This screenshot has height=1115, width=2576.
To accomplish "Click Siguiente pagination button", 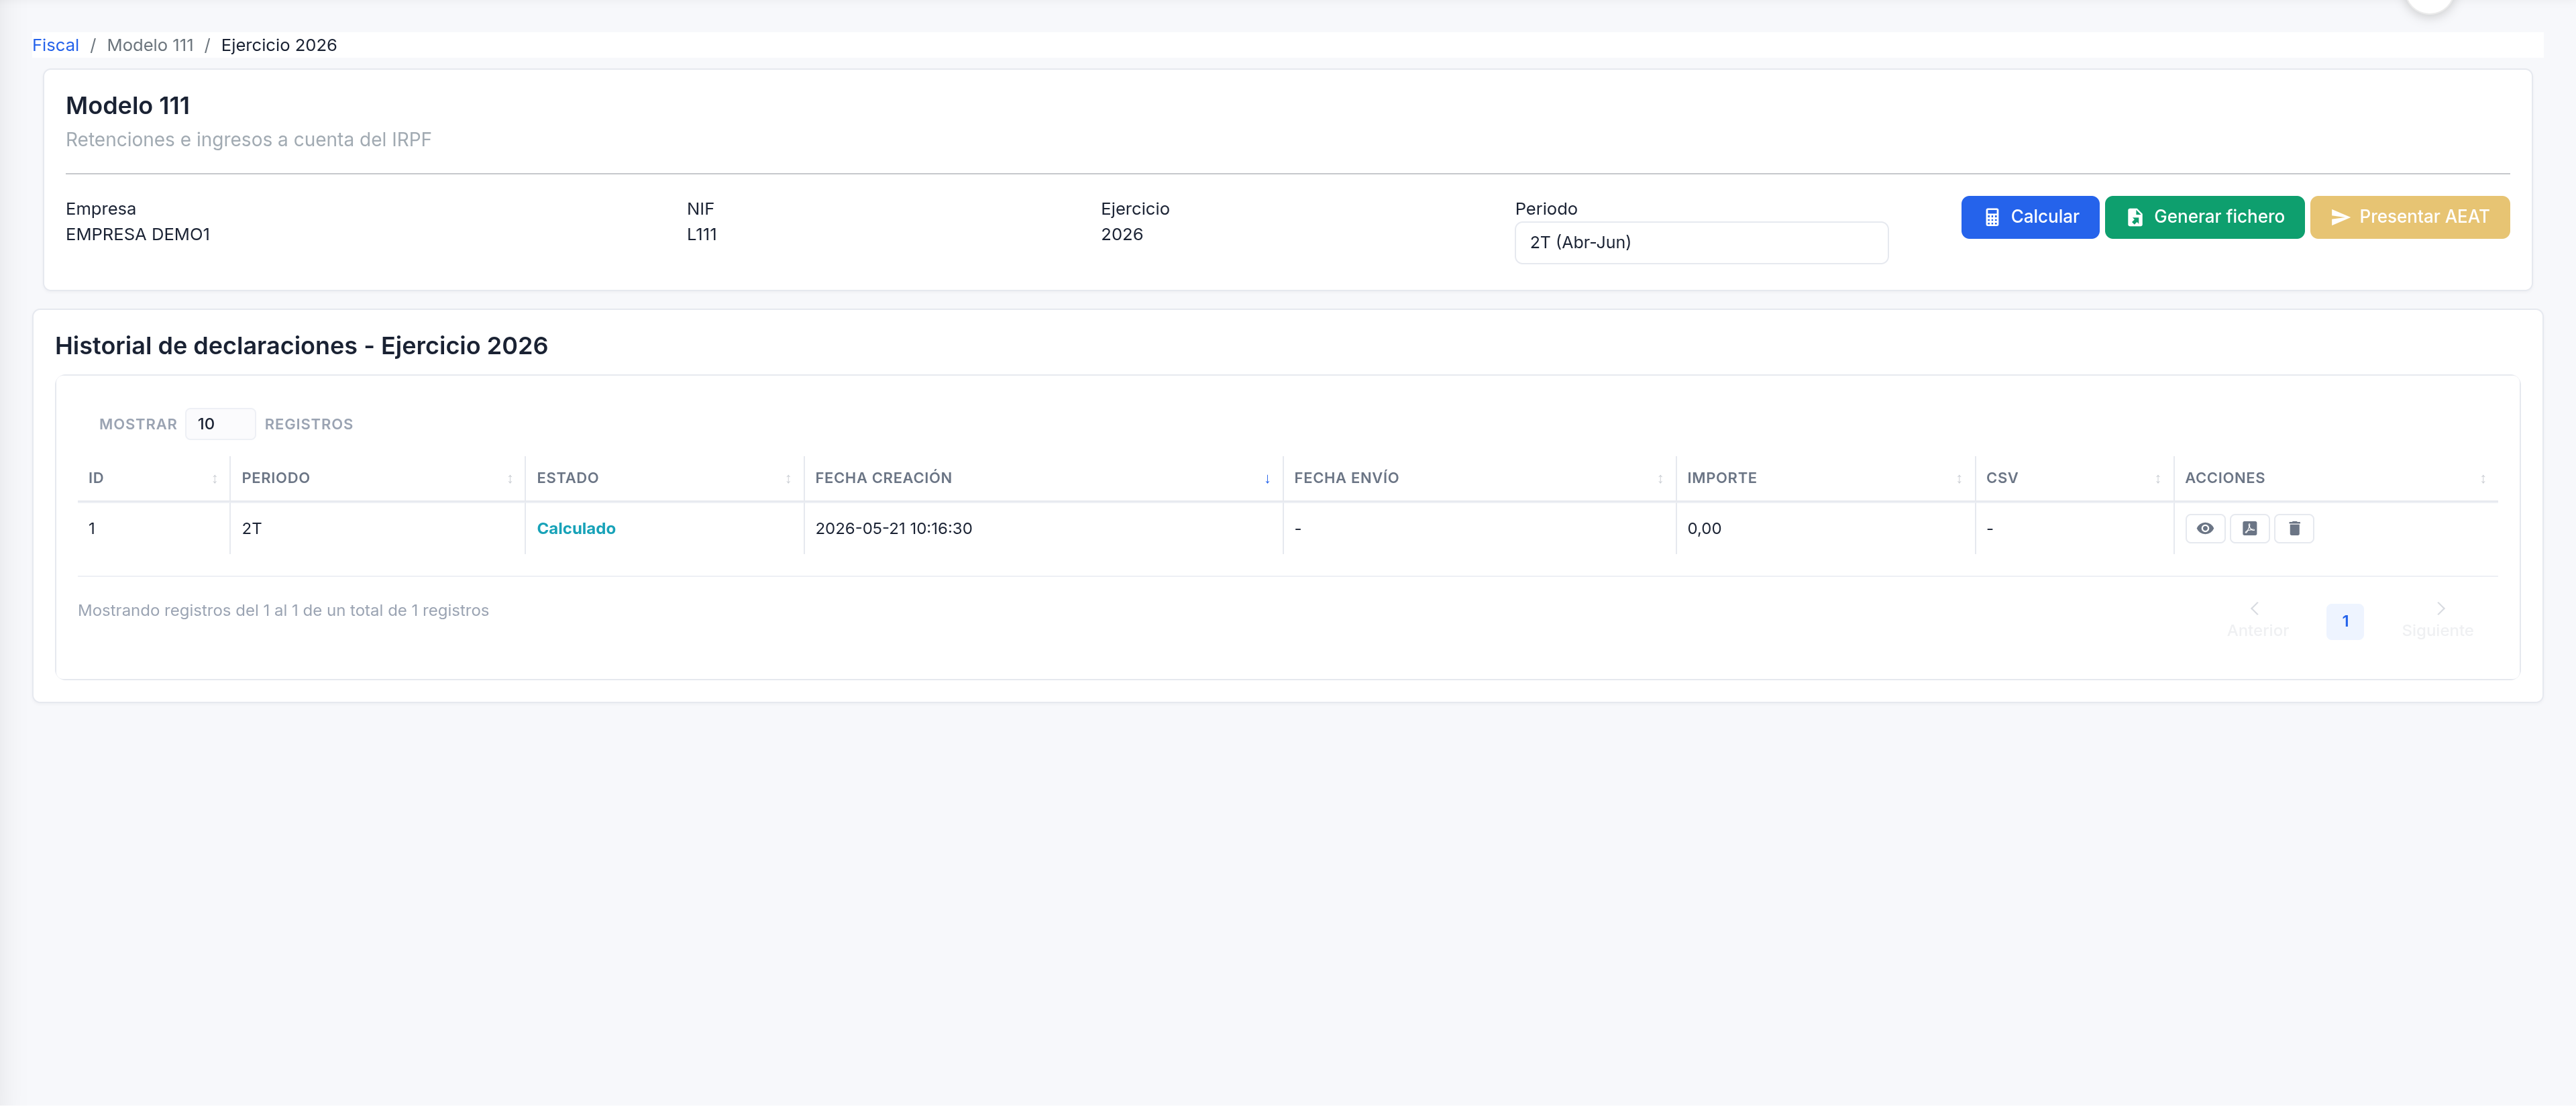I will pos(2437,620).
